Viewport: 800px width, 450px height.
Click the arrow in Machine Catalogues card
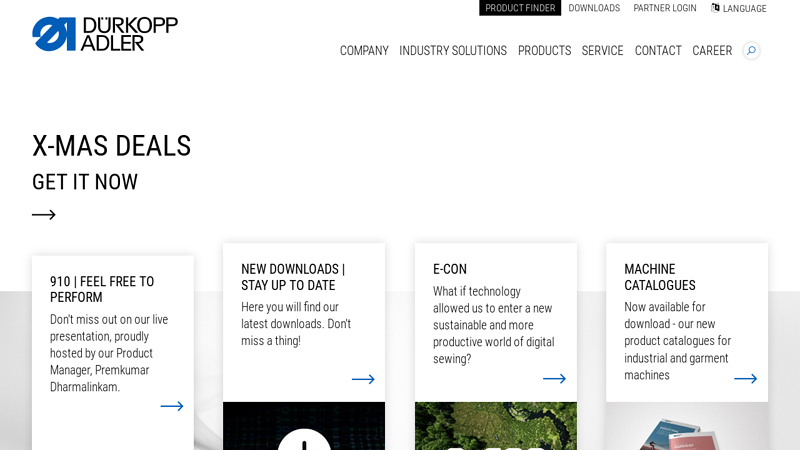745,379
